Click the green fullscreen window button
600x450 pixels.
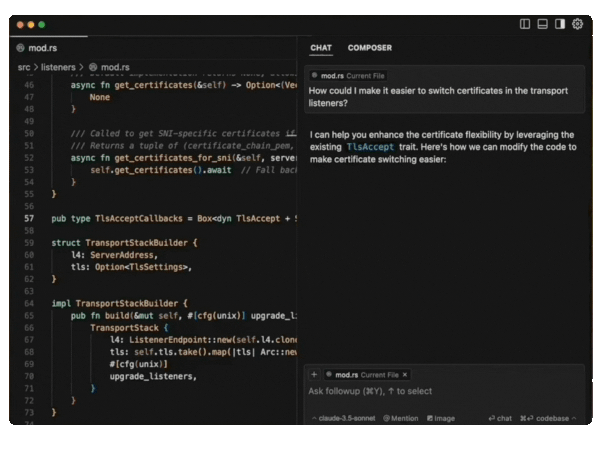point(42,24)
